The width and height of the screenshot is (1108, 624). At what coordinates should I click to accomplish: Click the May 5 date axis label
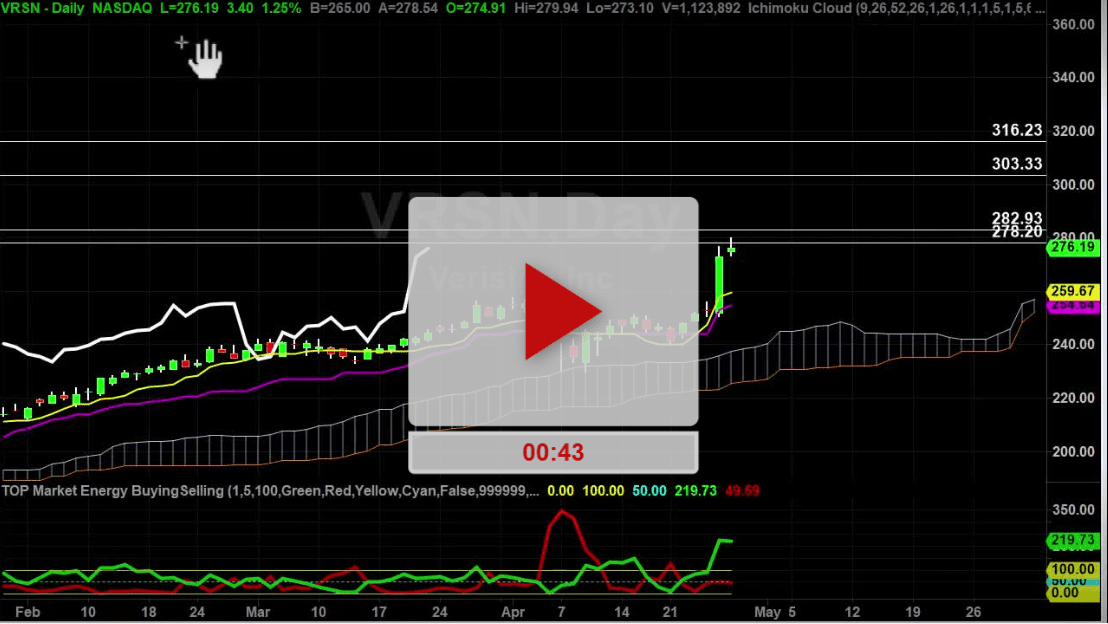coord(774,612)
